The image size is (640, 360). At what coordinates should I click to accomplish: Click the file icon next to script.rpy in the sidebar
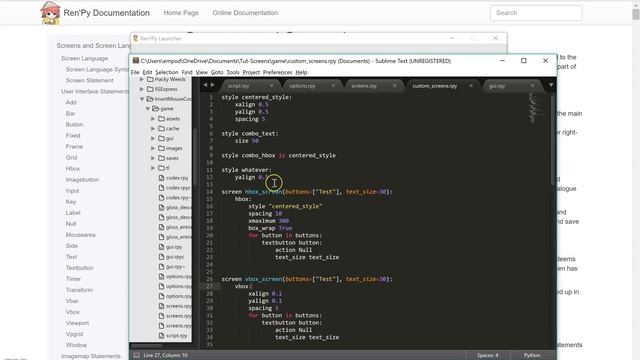point(161,336)
